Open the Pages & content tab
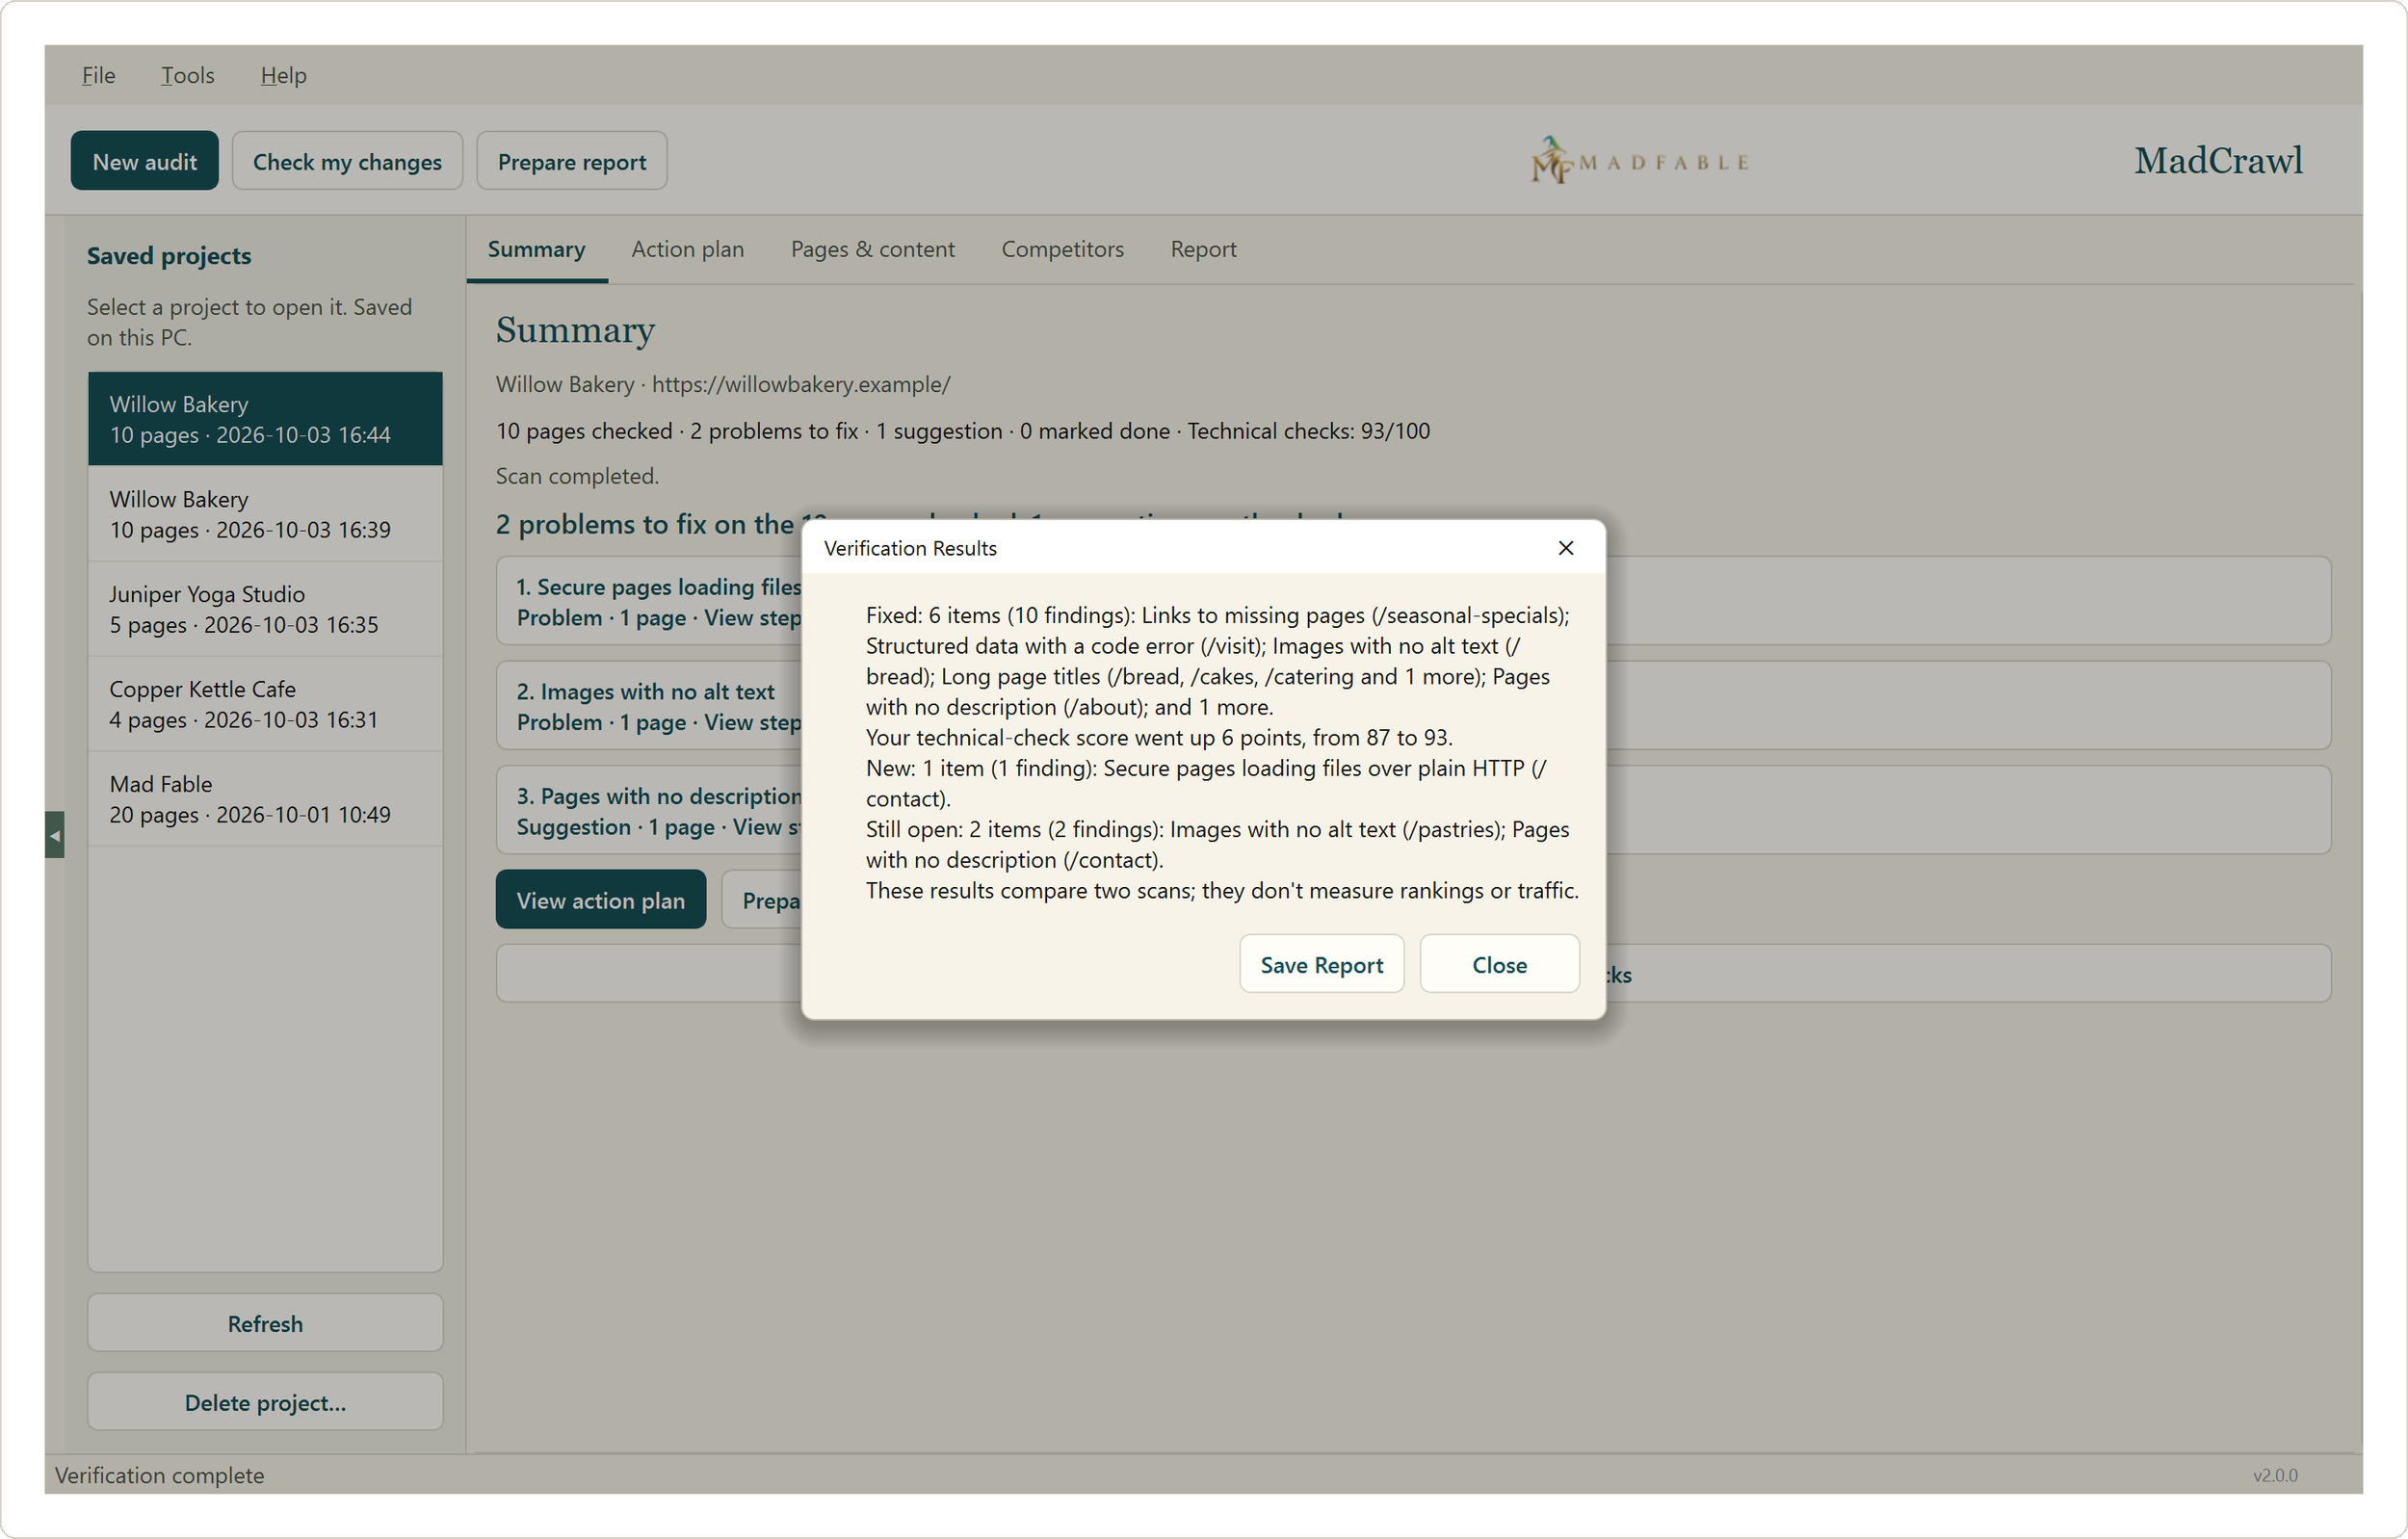 coord(872,249)
